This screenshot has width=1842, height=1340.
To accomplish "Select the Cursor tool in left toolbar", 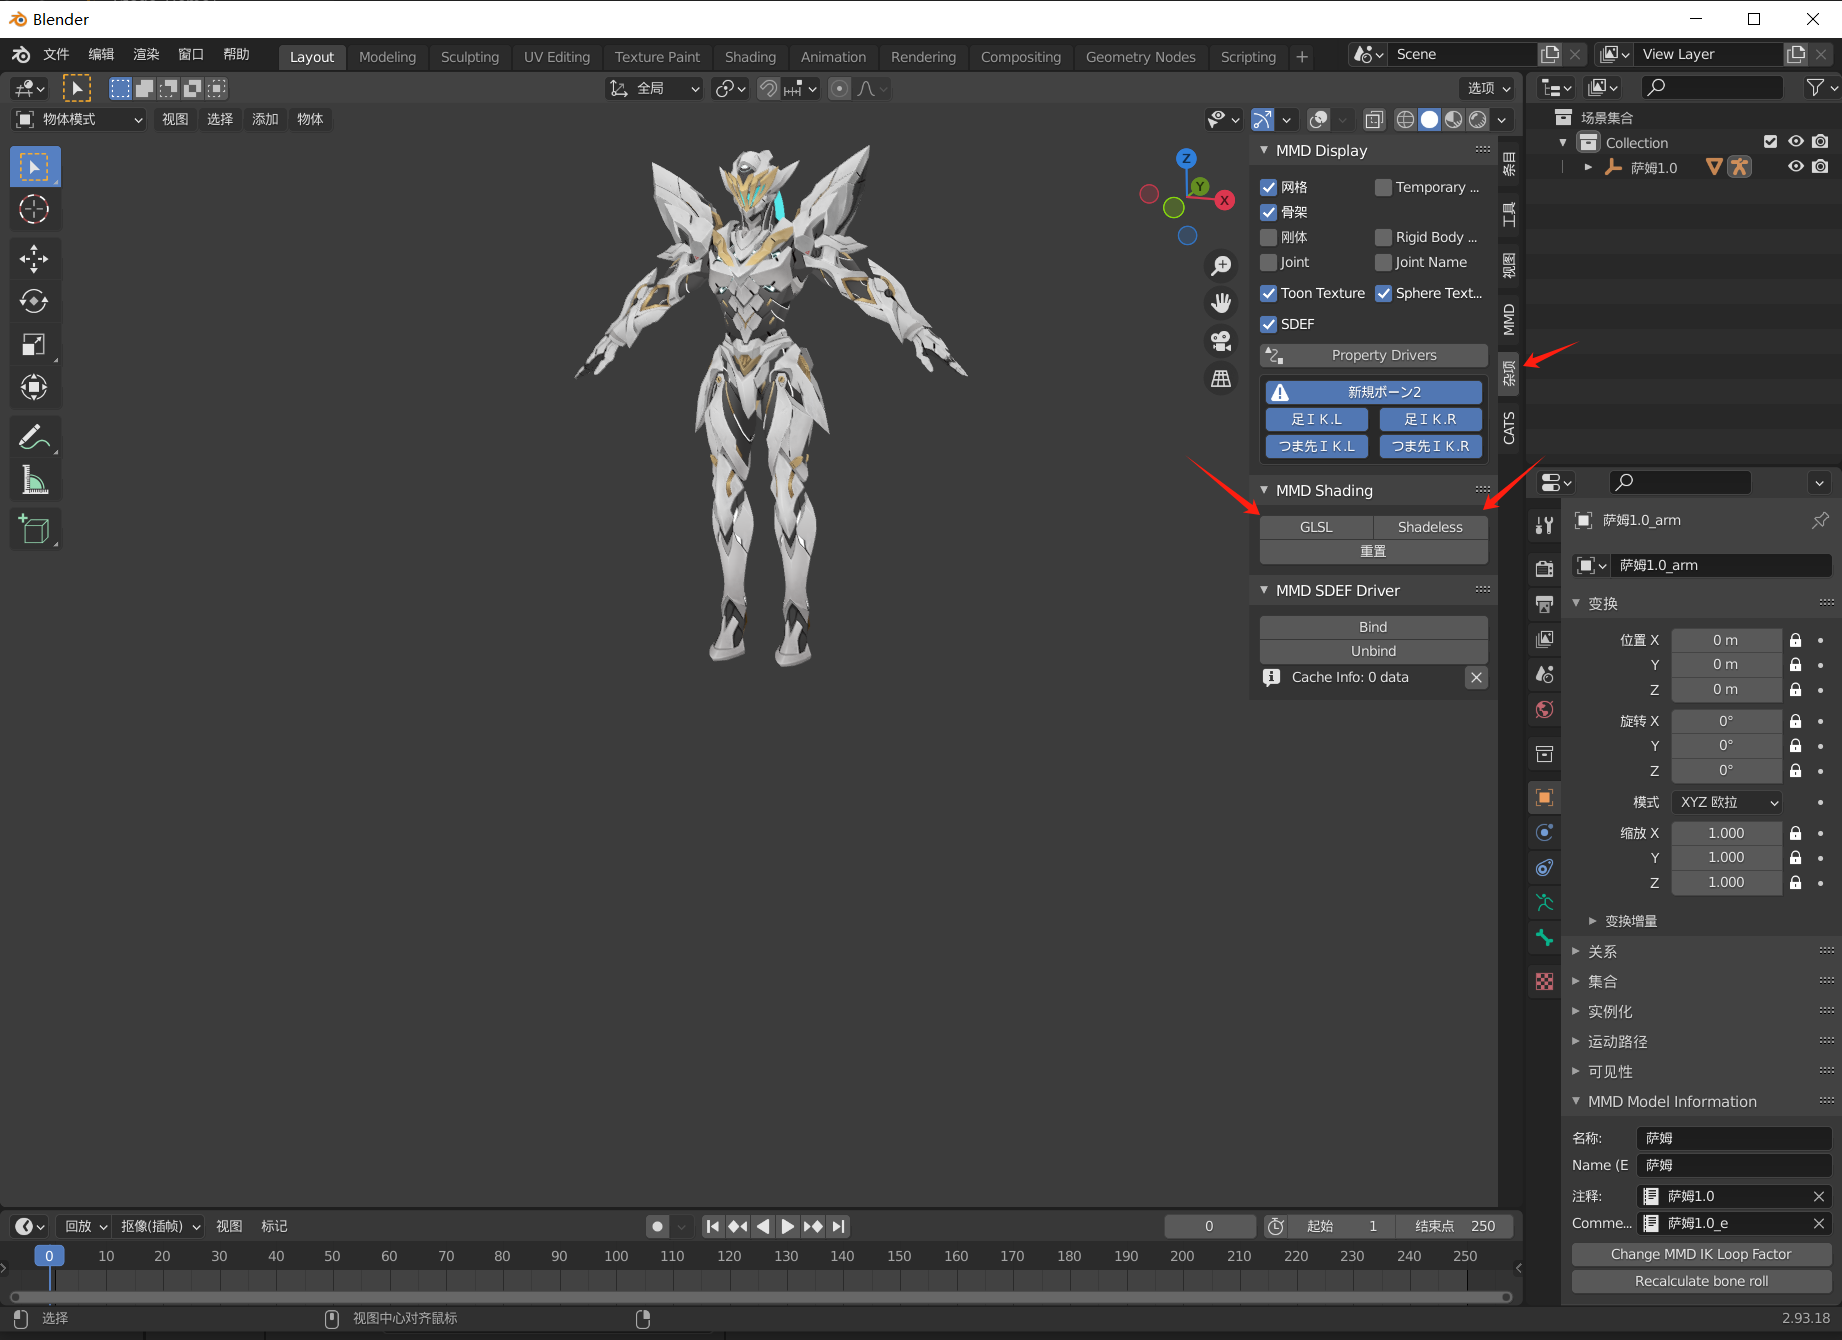I will point(34,209).
